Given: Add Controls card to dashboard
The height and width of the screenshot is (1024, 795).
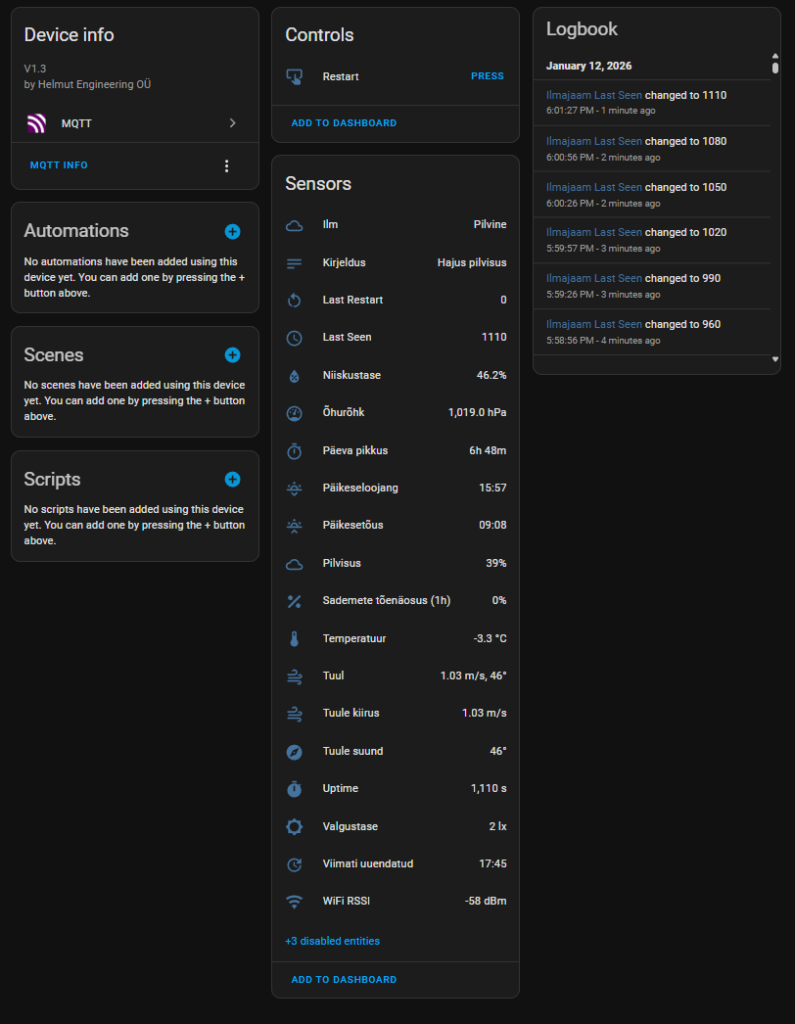Looking at the screenshot, I should [x=344, y=123].
